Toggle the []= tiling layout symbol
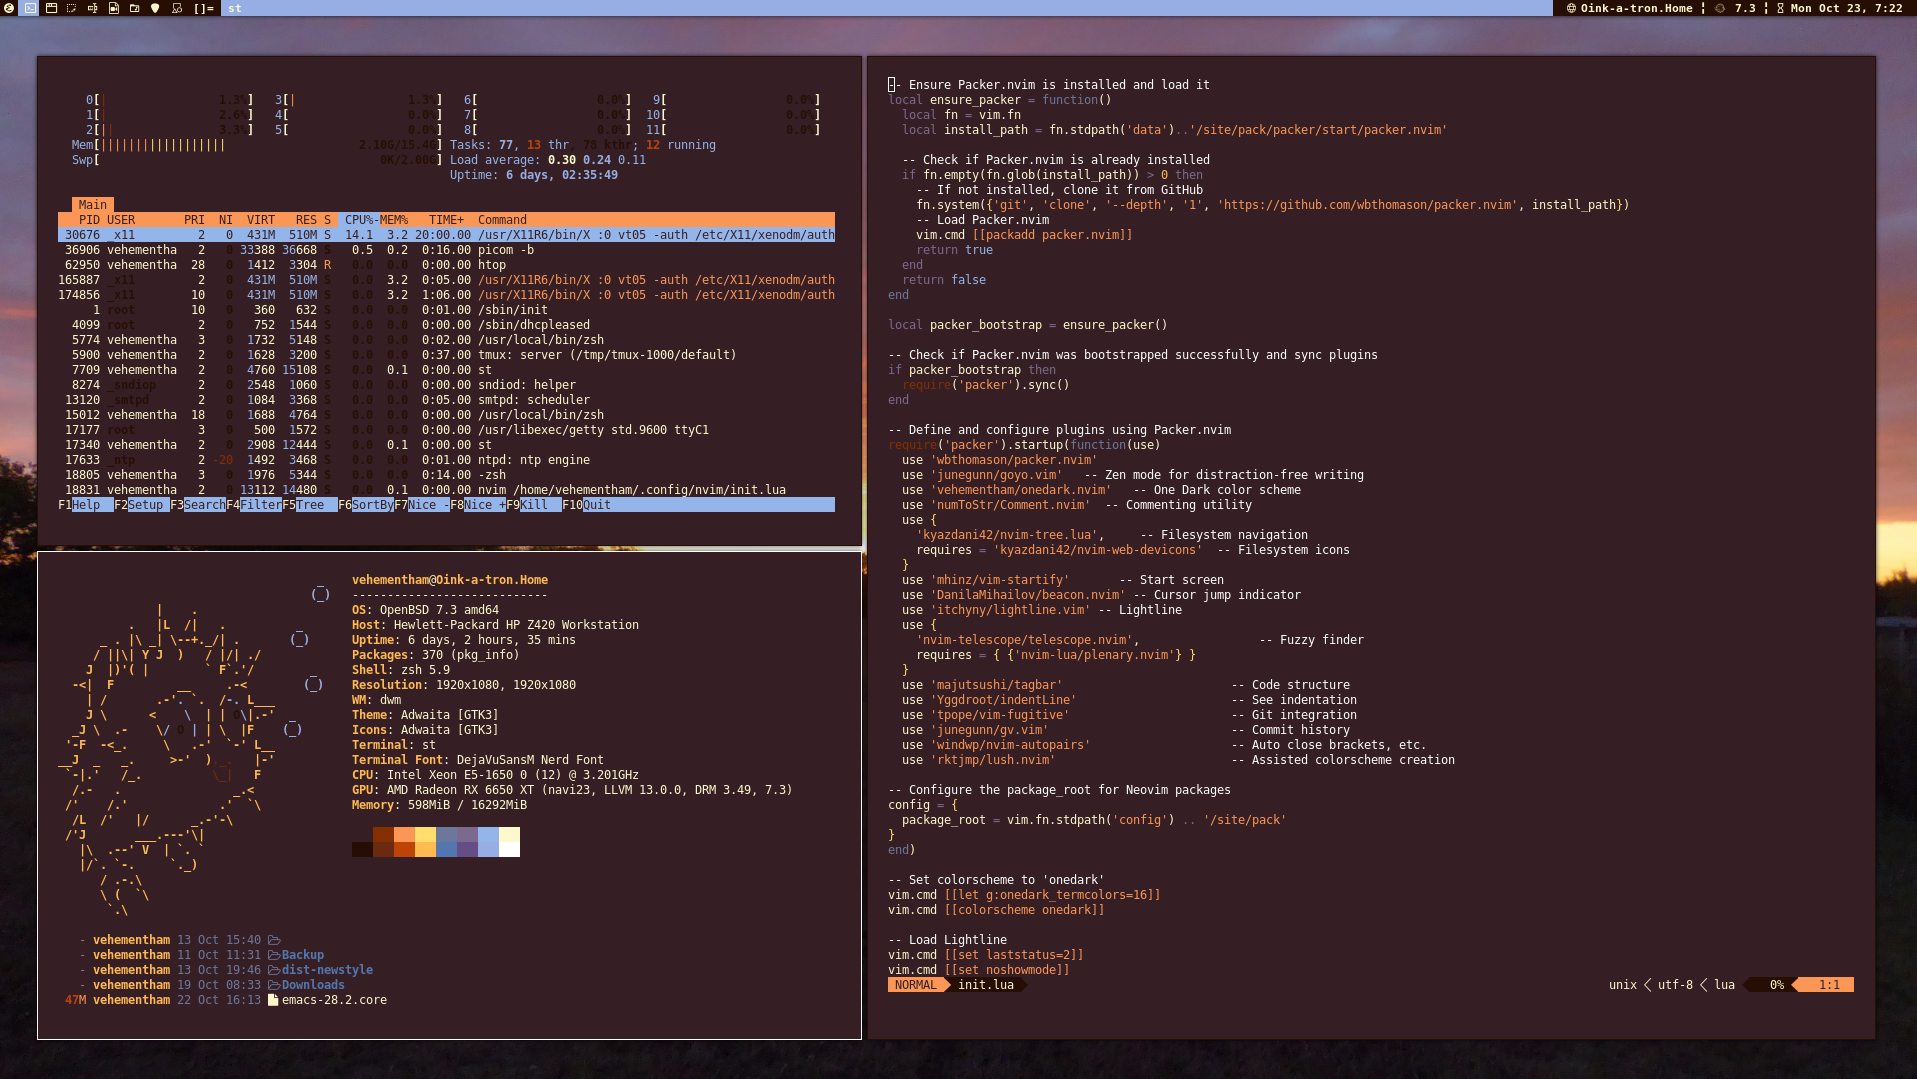This screenshot has width=1917, height=1079. pyautogui.click(x=204, y=8)
